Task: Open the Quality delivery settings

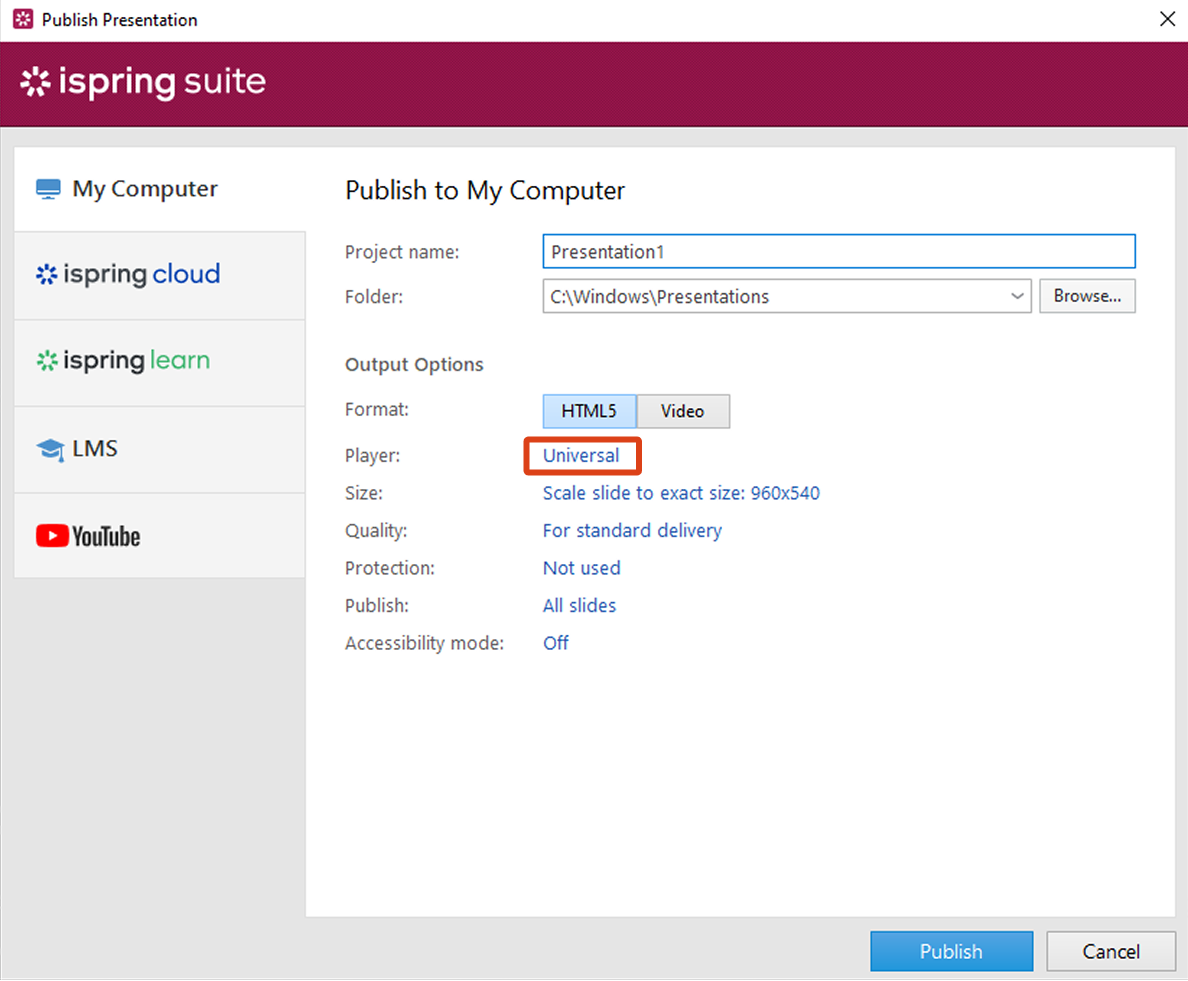Action: [x=632, y=530]
